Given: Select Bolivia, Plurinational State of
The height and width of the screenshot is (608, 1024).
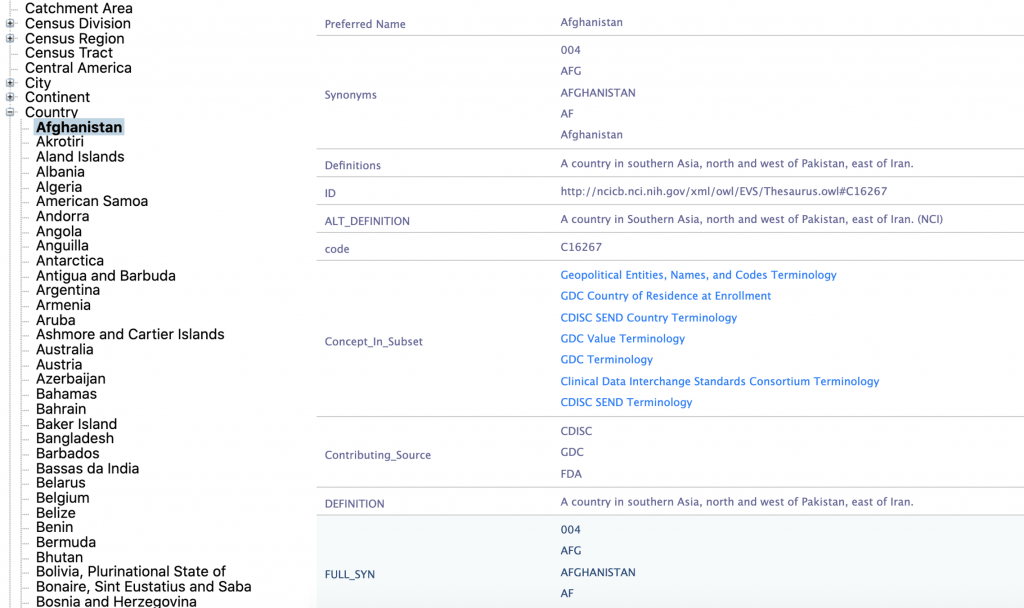Looking at the screenshot, I should click(x=131, y=571).
